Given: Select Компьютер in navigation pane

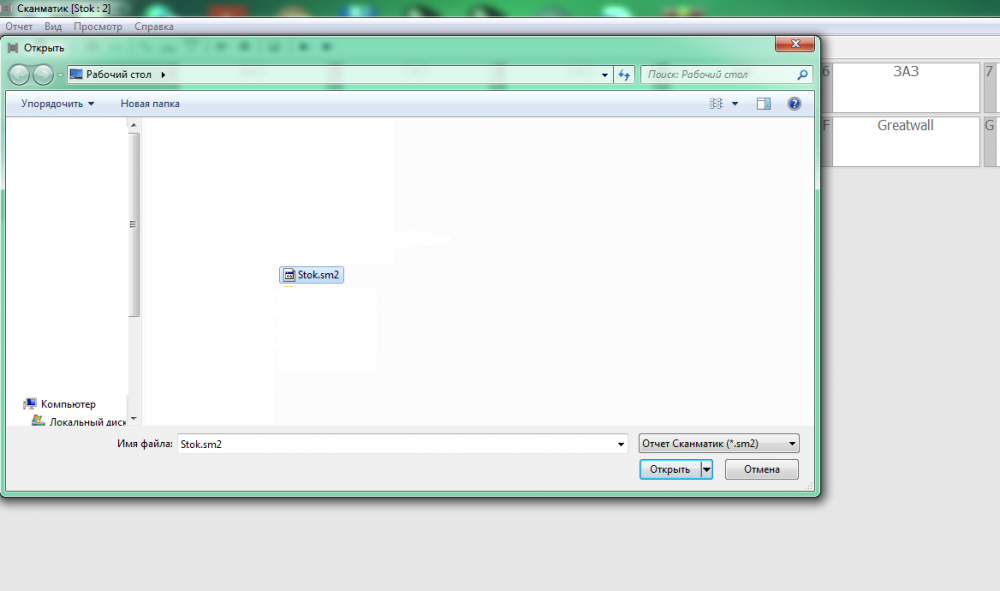Looking at the screenshot, I should click(x=67, y=404).
